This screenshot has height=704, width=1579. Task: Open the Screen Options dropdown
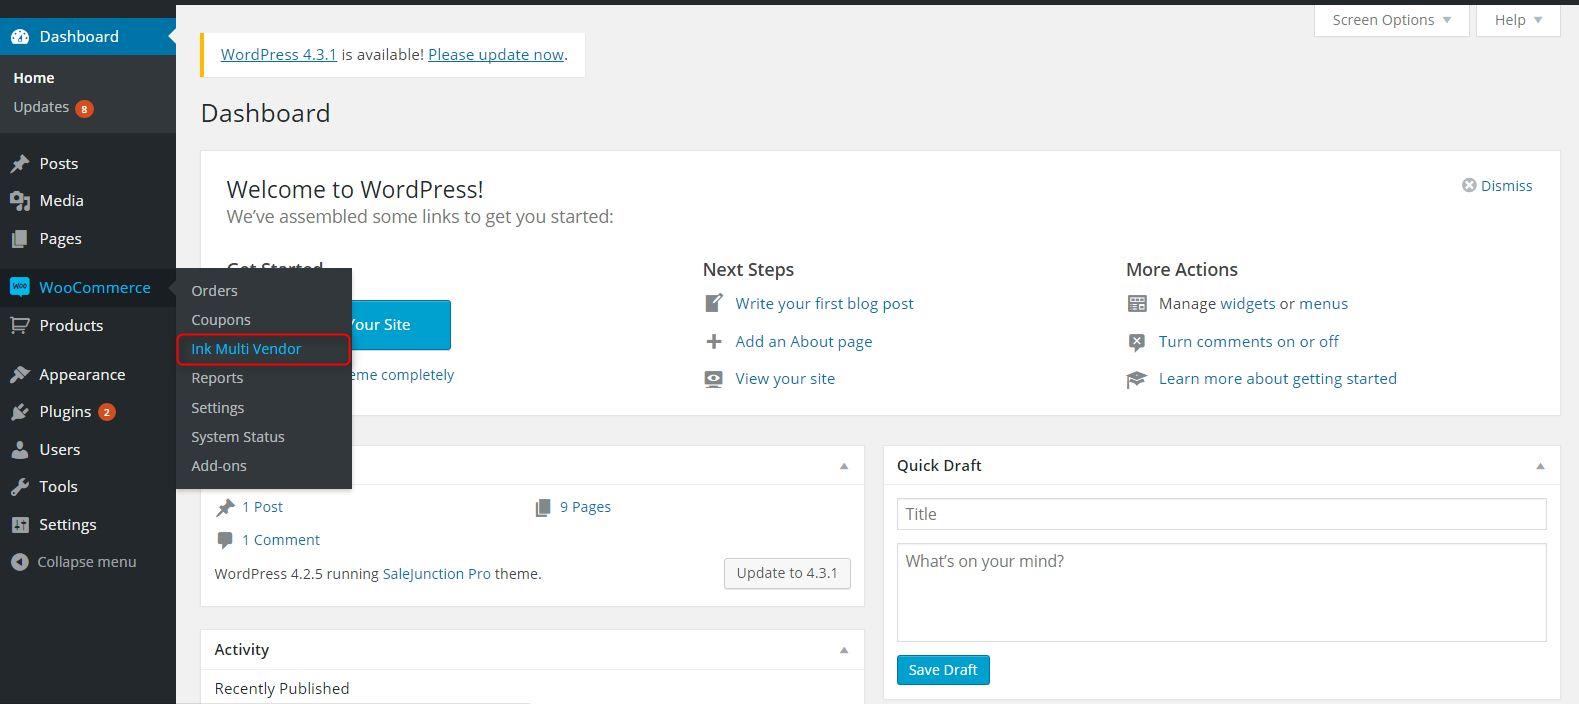1391,20
